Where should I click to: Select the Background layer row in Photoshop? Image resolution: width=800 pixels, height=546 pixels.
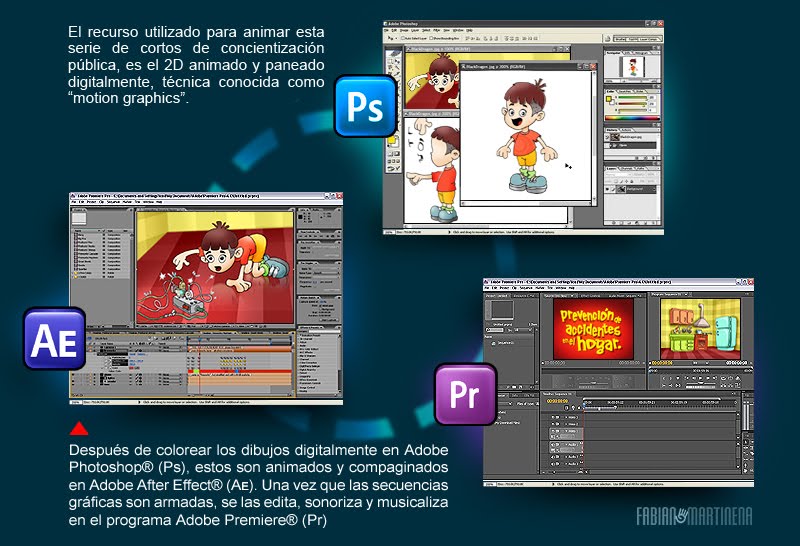tap(631, 189)
